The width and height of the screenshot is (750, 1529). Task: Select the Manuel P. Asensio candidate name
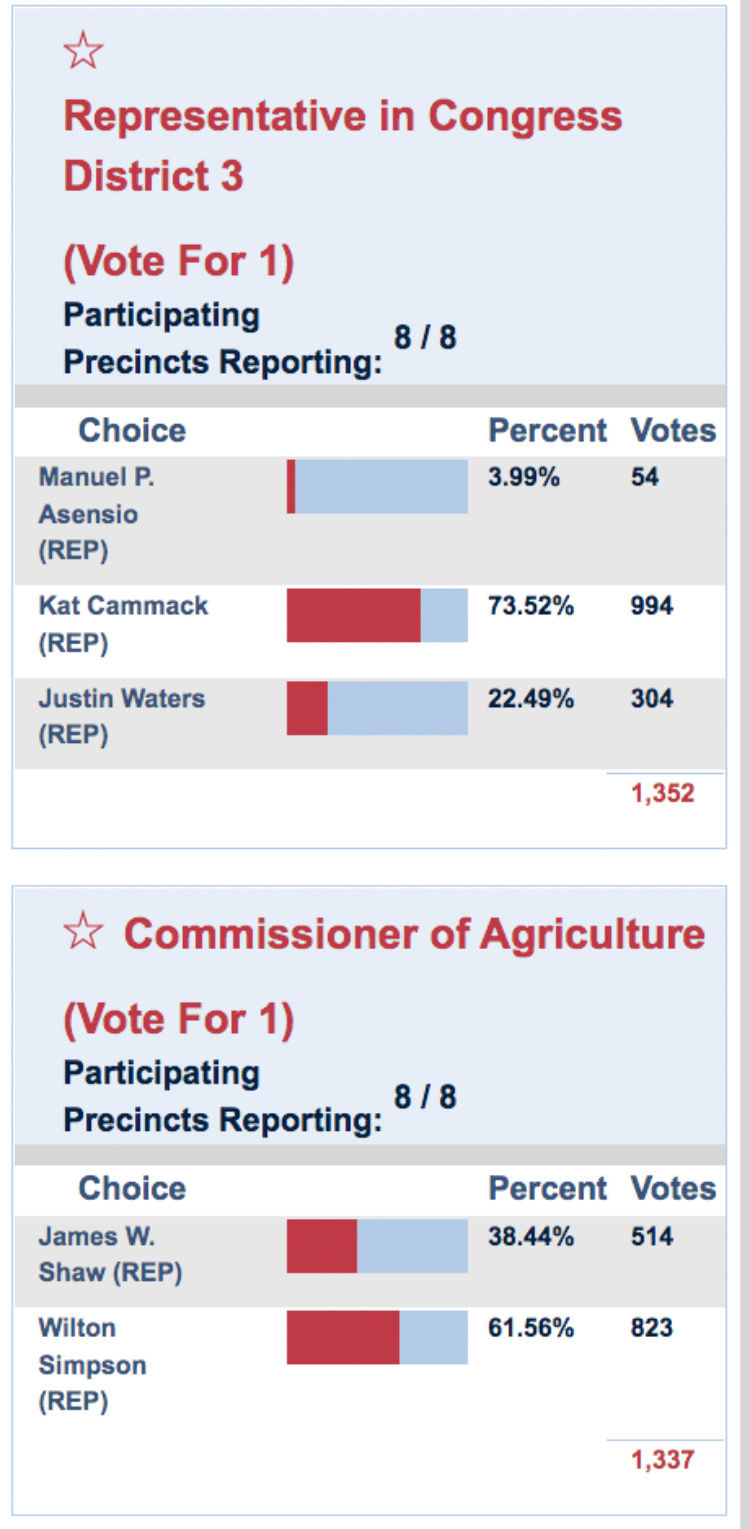click(96, 514)
